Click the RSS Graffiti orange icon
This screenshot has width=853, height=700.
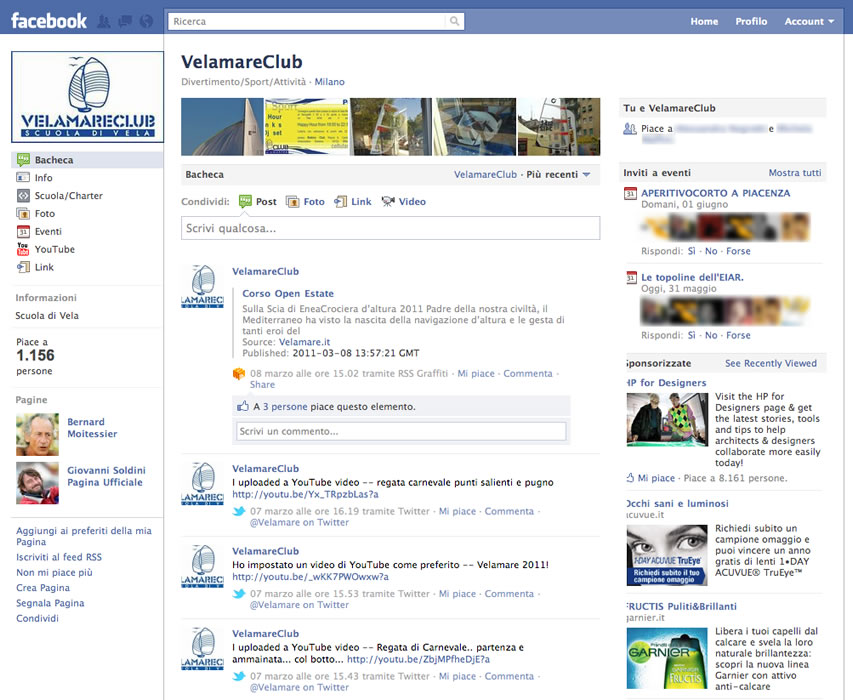(x=239, y=374)
